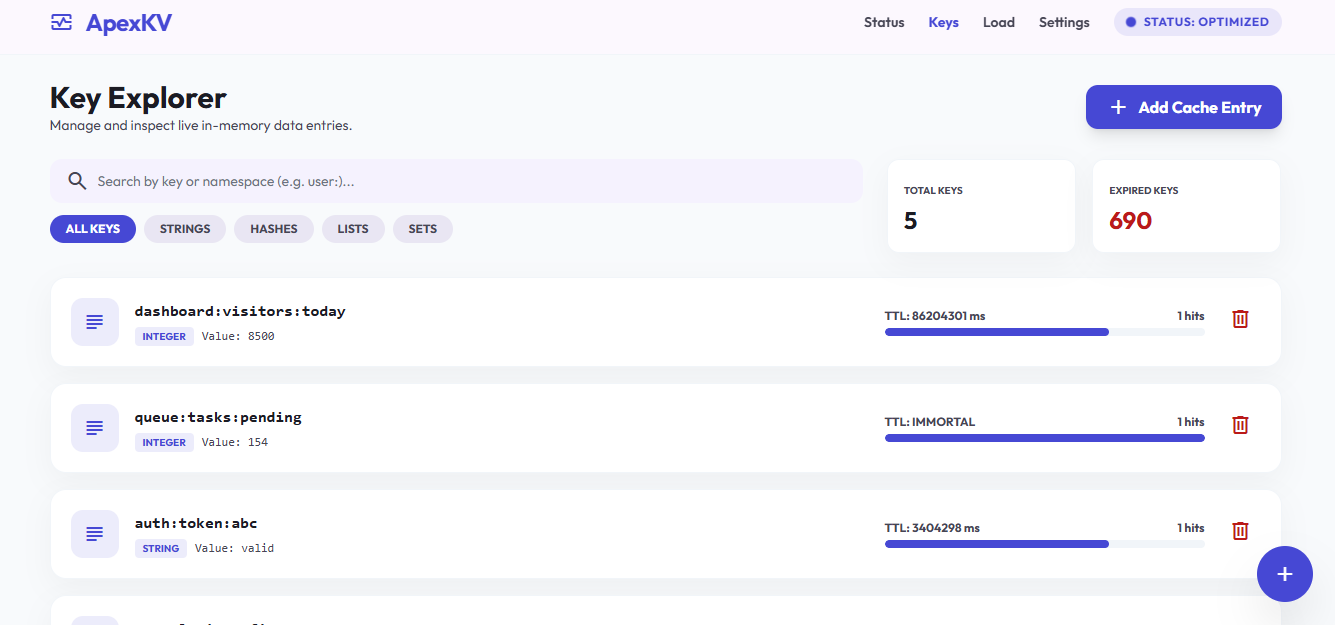Click the STATUS: OPTIMIZED badge
The height and width of the screenshot is (625, 1335).
click(1198, 22)
